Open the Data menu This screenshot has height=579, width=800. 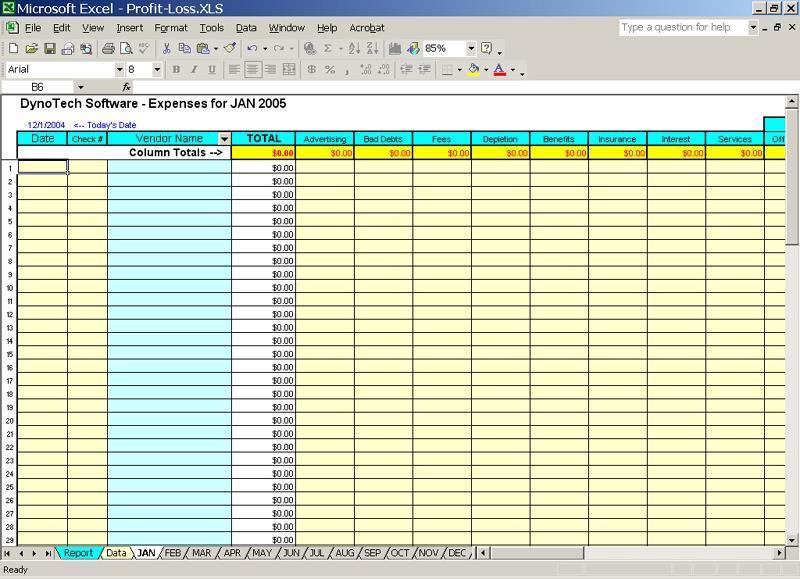point(246,28)
